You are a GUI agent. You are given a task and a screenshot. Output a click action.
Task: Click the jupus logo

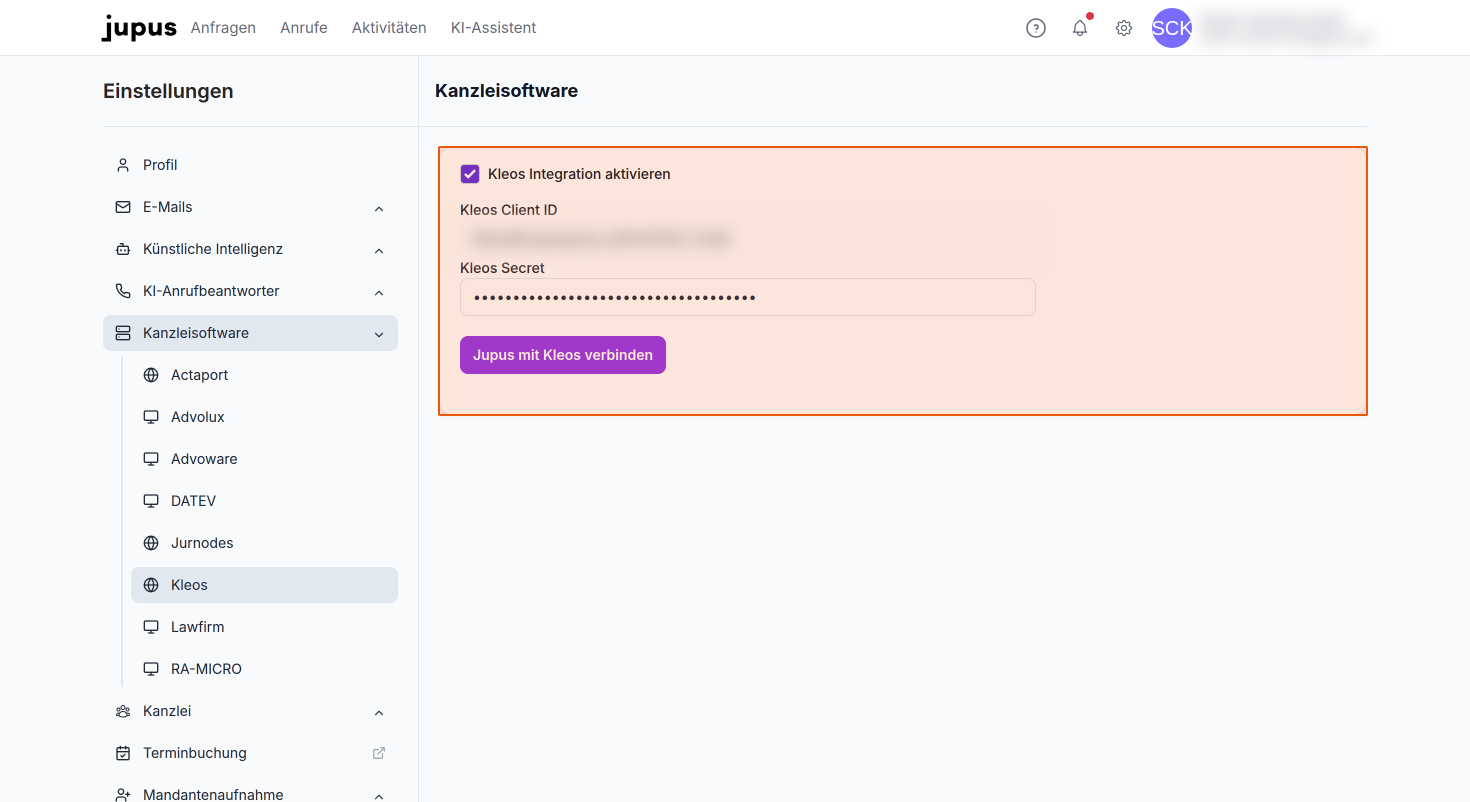coord(139,28)
